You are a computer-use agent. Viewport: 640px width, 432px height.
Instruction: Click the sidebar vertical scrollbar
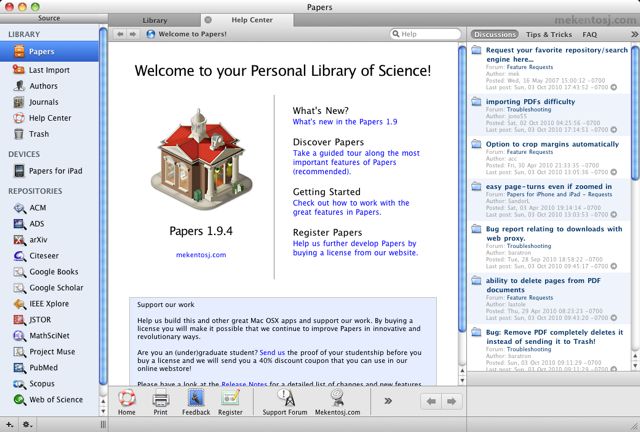point(103,205)
